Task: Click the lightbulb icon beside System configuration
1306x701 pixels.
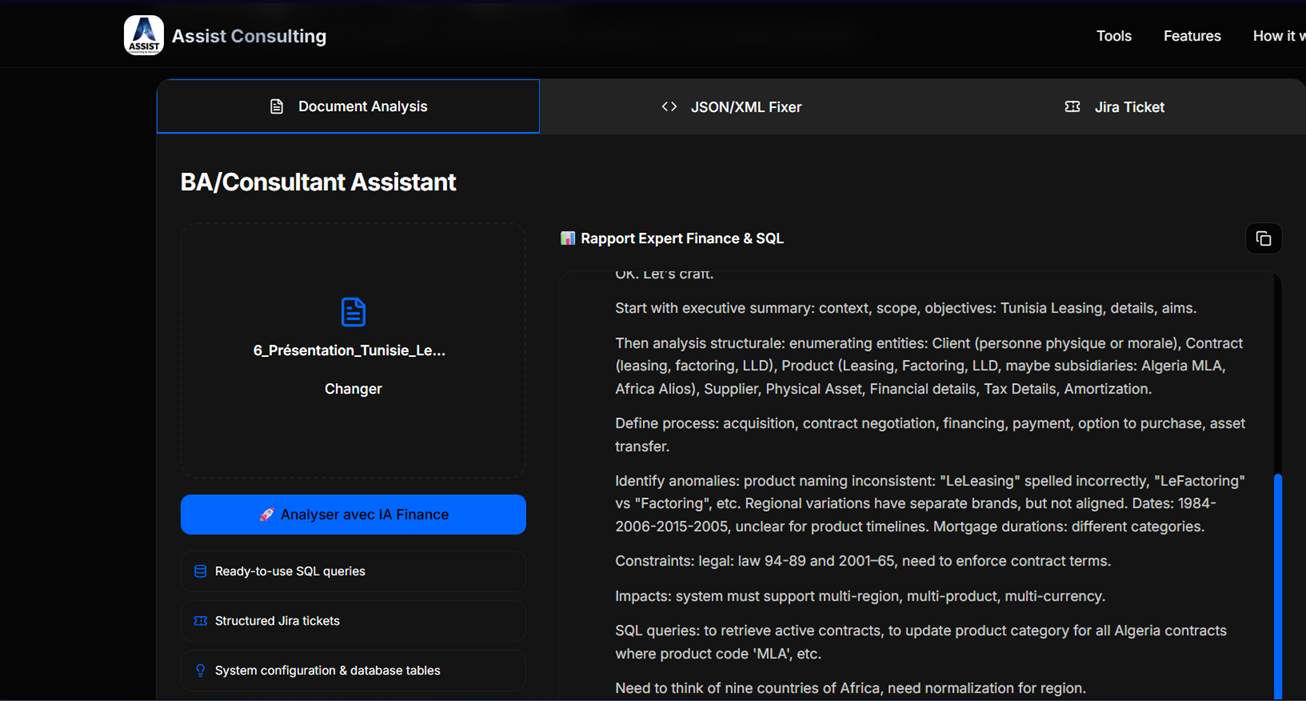Action: point(200,671)
